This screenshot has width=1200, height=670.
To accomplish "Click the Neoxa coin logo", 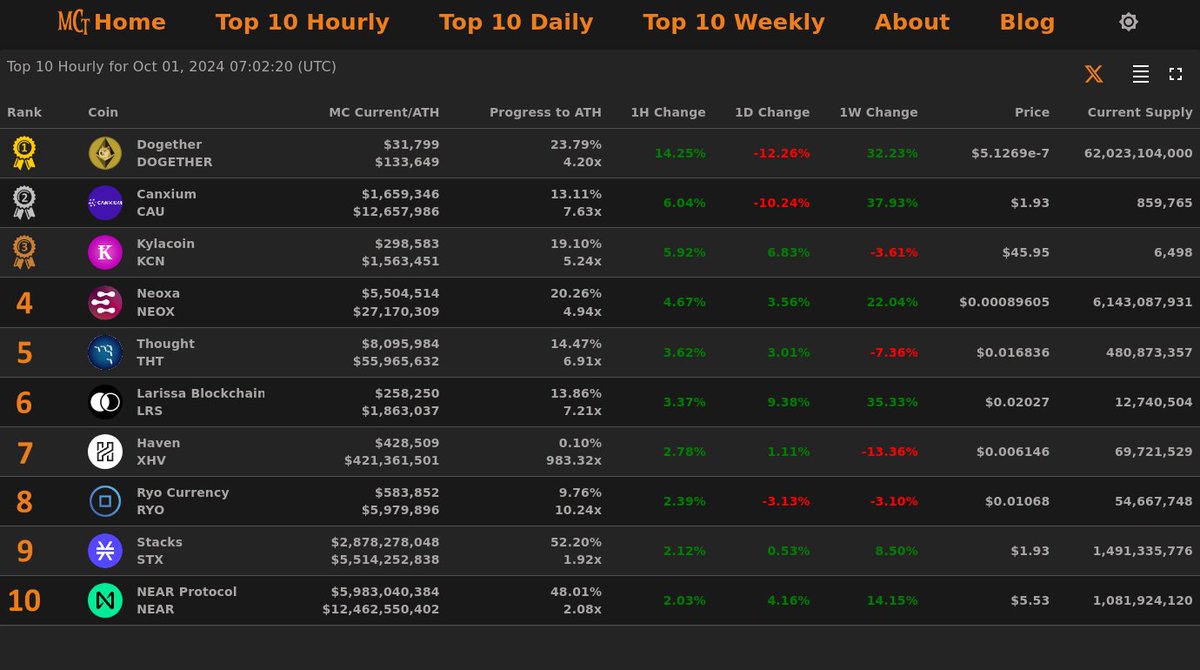I will 105,302.
